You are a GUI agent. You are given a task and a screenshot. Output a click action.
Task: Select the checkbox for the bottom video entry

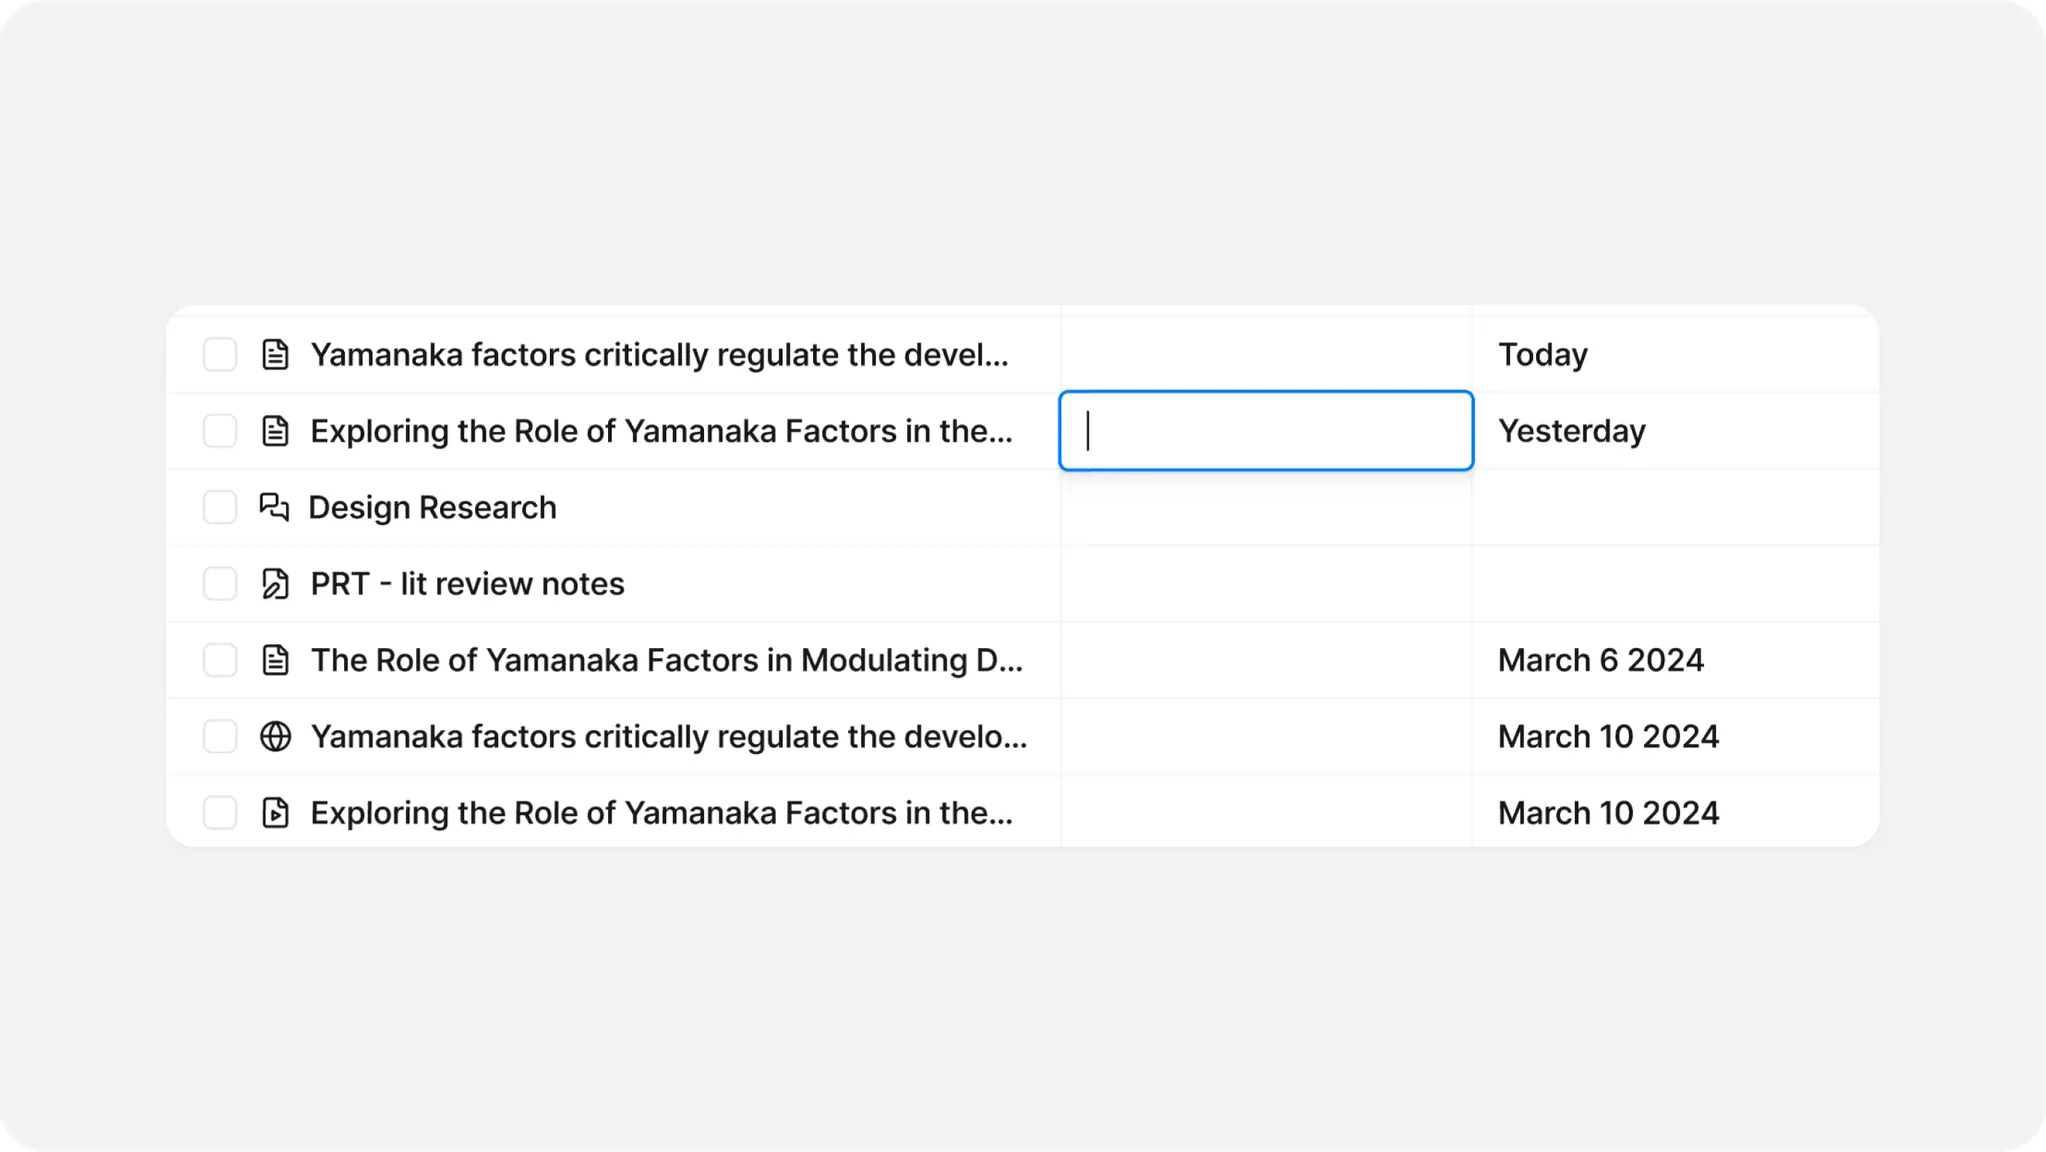(x=219, y=812)
